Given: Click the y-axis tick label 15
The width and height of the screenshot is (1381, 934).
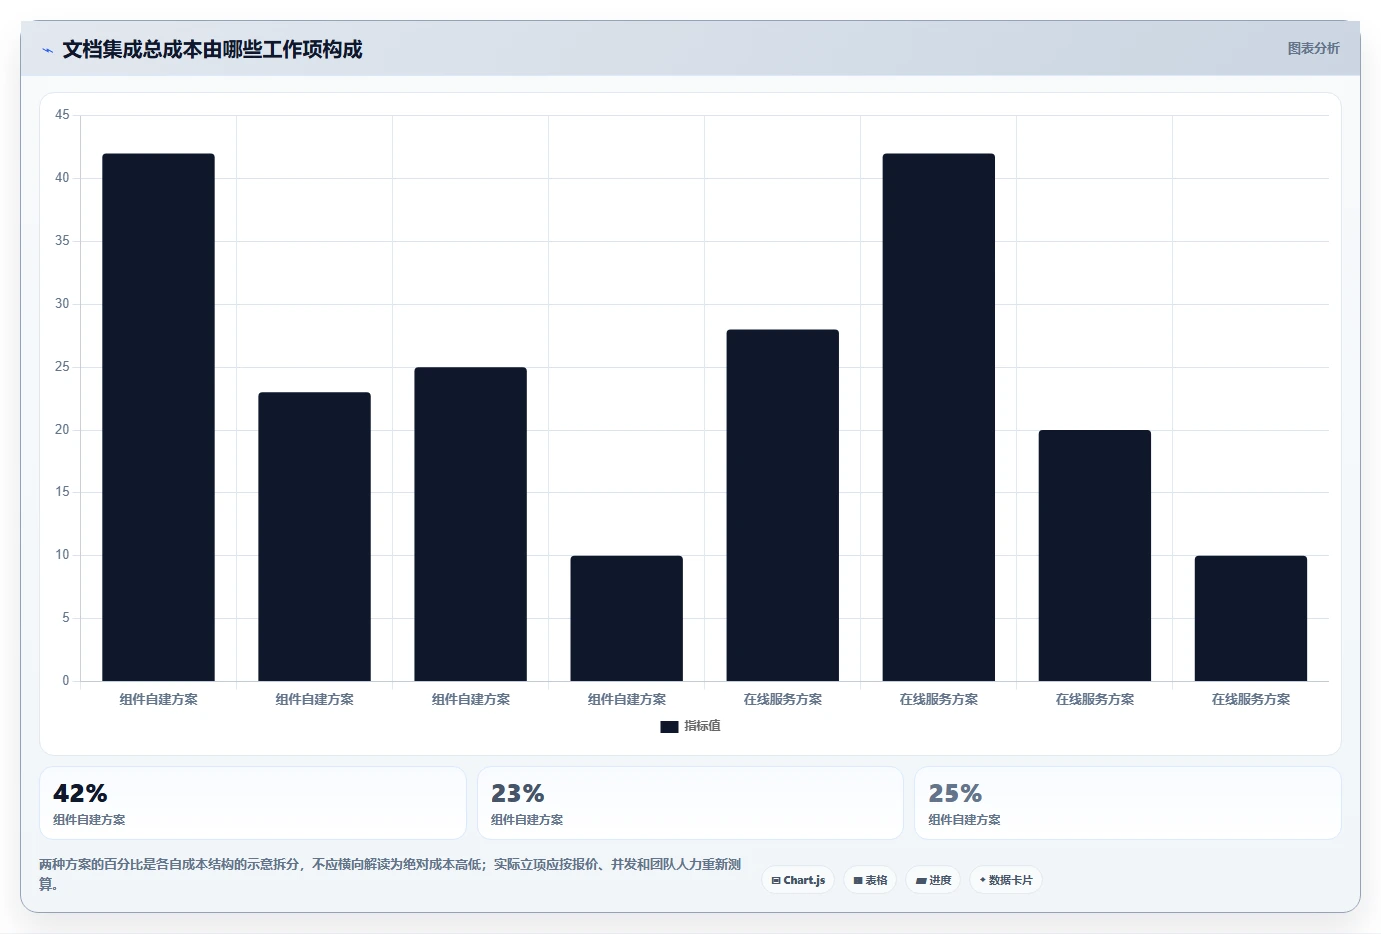Looking at the screenshot, I should coord(62,492).
